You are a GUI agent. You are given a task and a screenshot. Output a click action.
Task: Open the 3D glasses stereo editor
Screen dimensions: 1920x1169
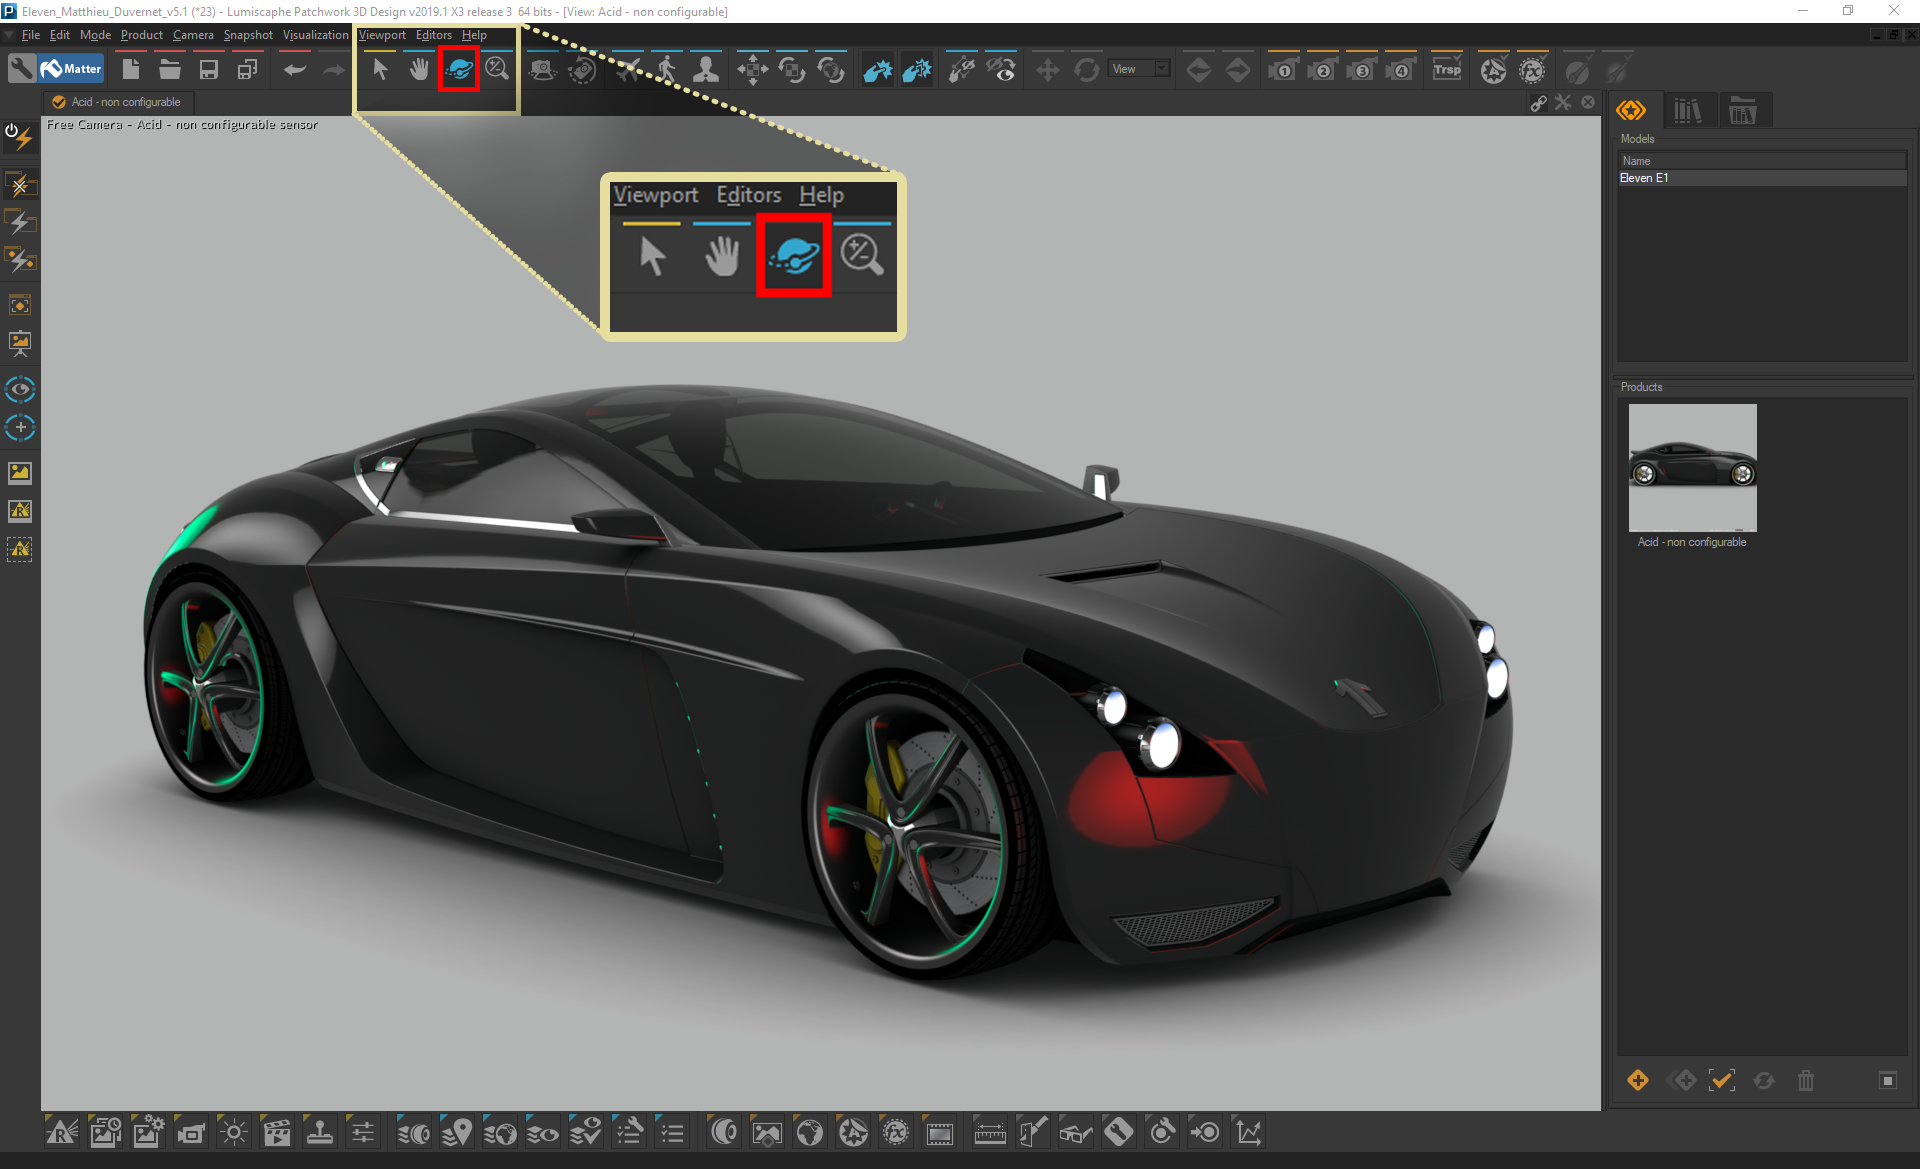click(1075, 1132)
